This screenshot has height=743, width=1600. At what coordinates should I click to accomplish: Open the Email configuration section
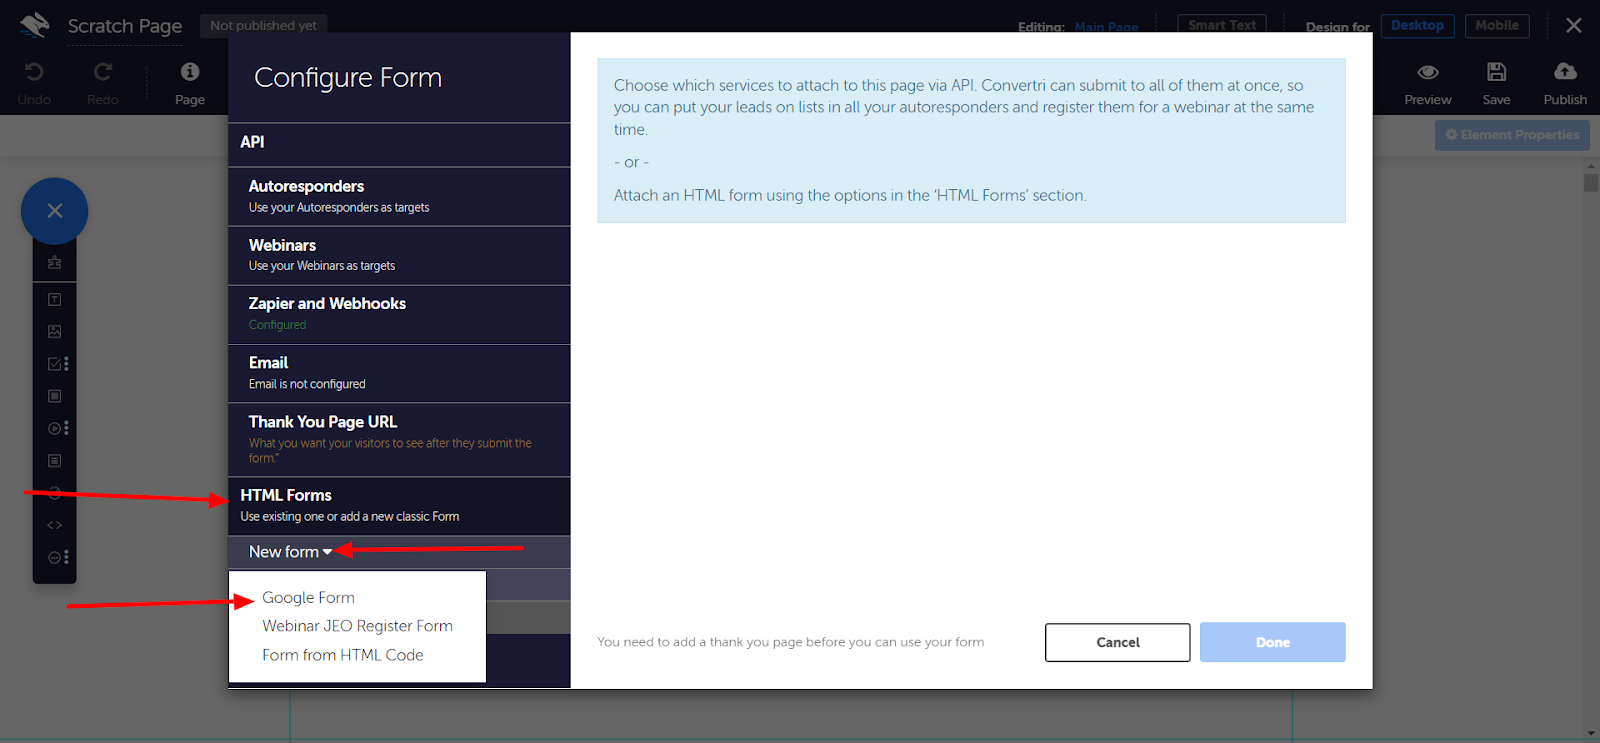pyautogui.click(x=399, y=373)
